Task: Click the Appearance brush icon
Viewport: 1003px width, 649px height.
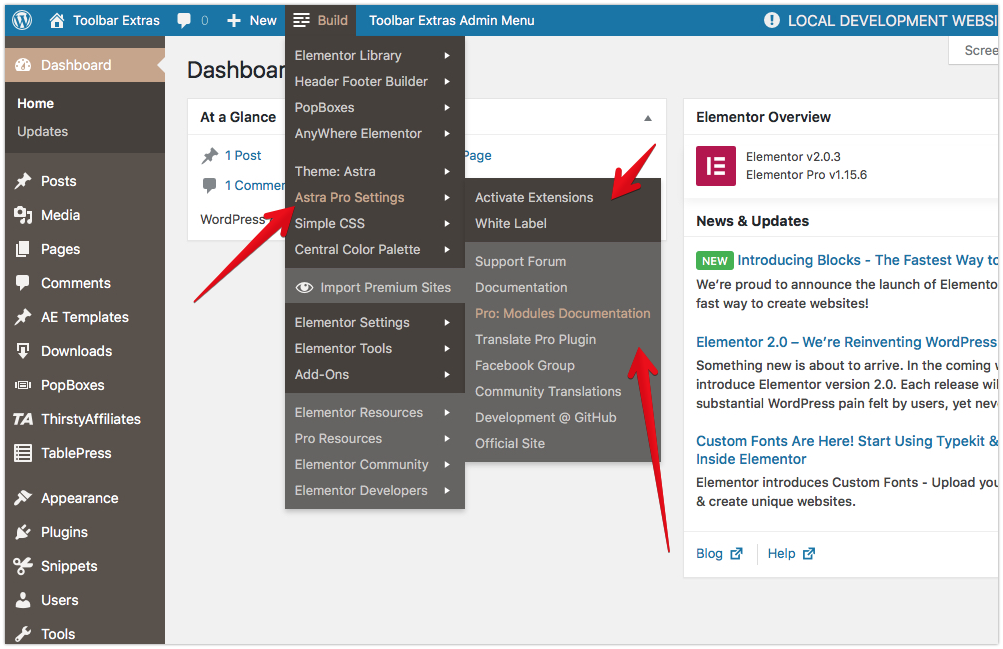Action: pos(23,497)
